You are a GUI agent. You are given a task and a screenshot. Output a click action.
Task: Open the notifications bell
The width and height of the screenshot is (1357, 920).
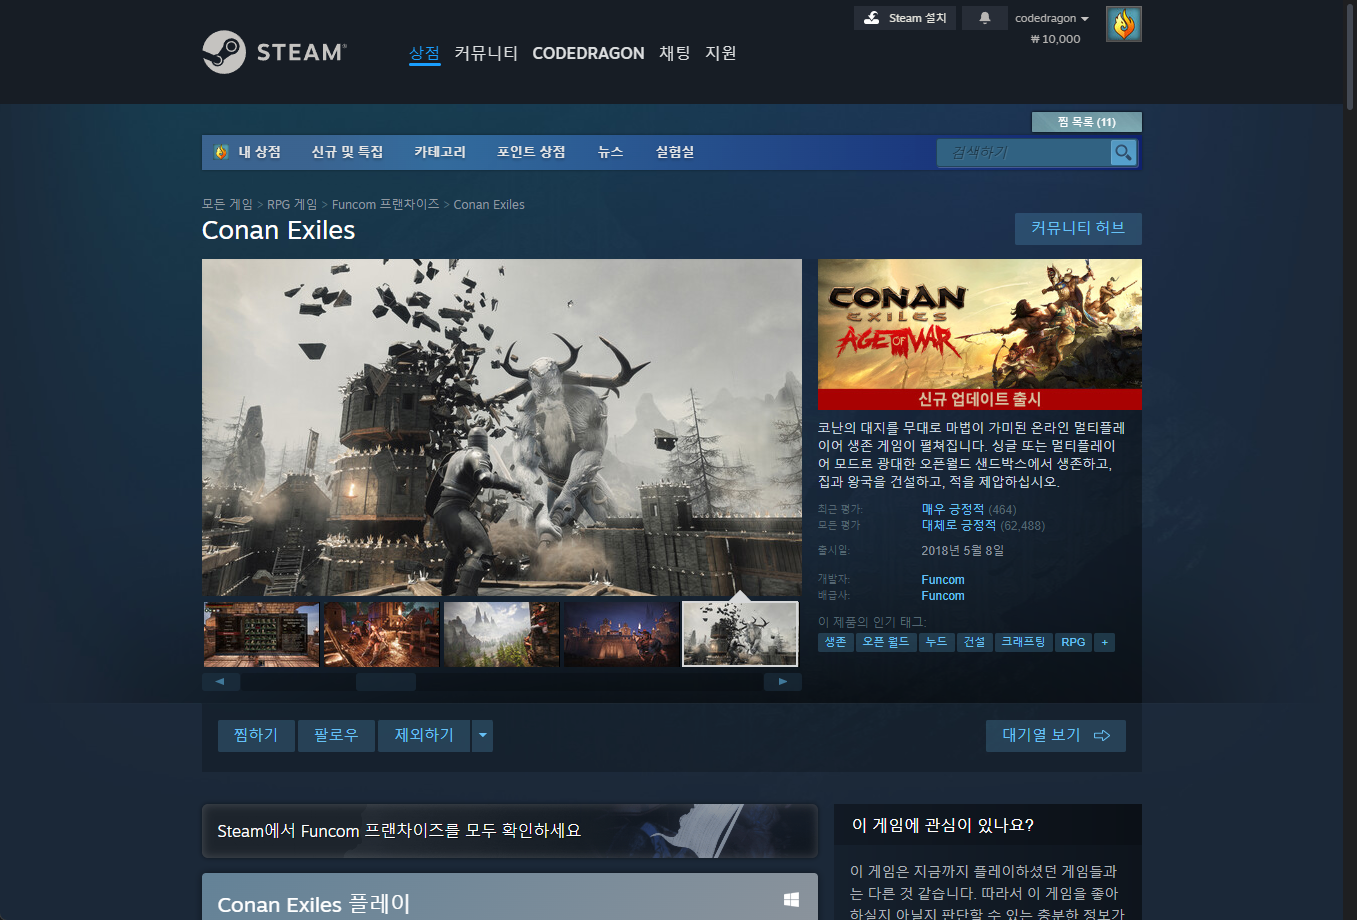(x=985, y=18)
